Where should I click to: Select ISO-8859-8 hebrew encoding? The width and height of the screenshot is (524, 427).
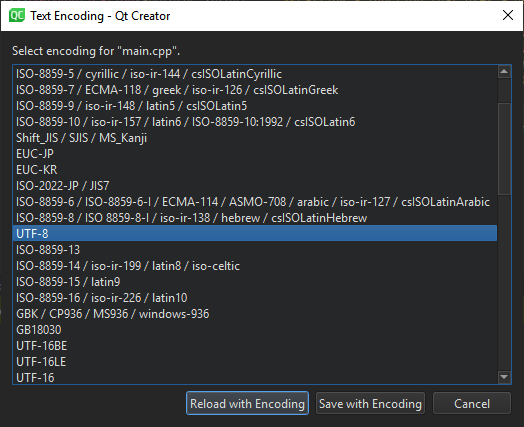tap(255, 218)
